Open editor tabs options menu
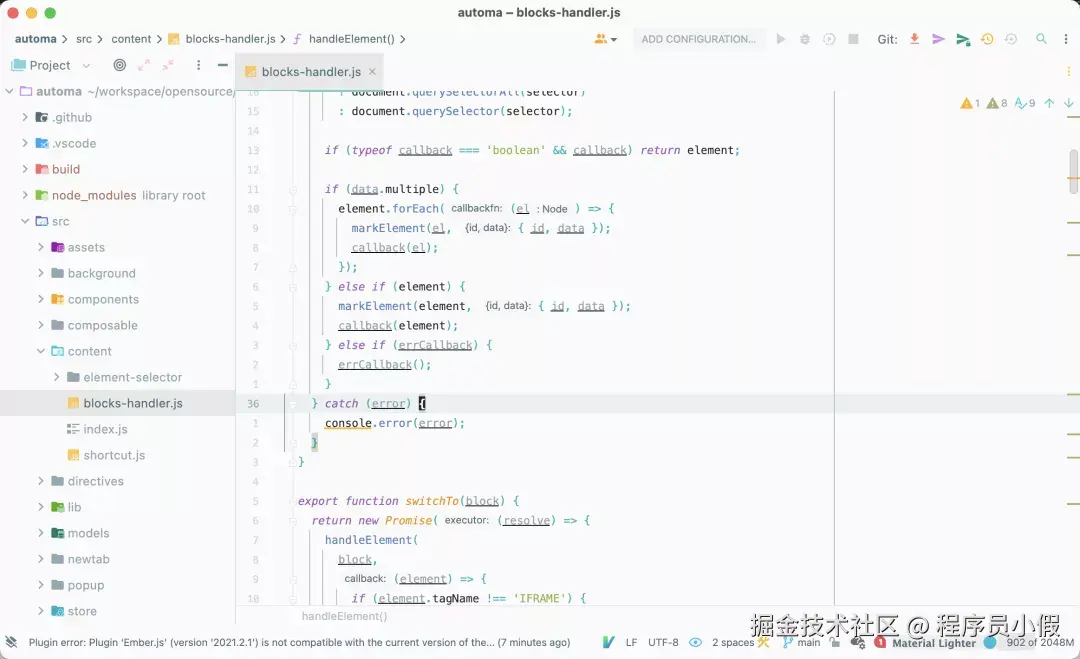Screen dimensions: 1080x659 pyautogui.click(x=1068, y=72)
